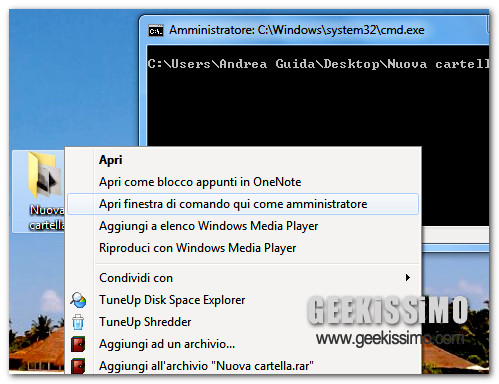Click the archive icon beside Nuova cartella.rar entry
This screenshot has height=384, width=499.
[78, 366]
